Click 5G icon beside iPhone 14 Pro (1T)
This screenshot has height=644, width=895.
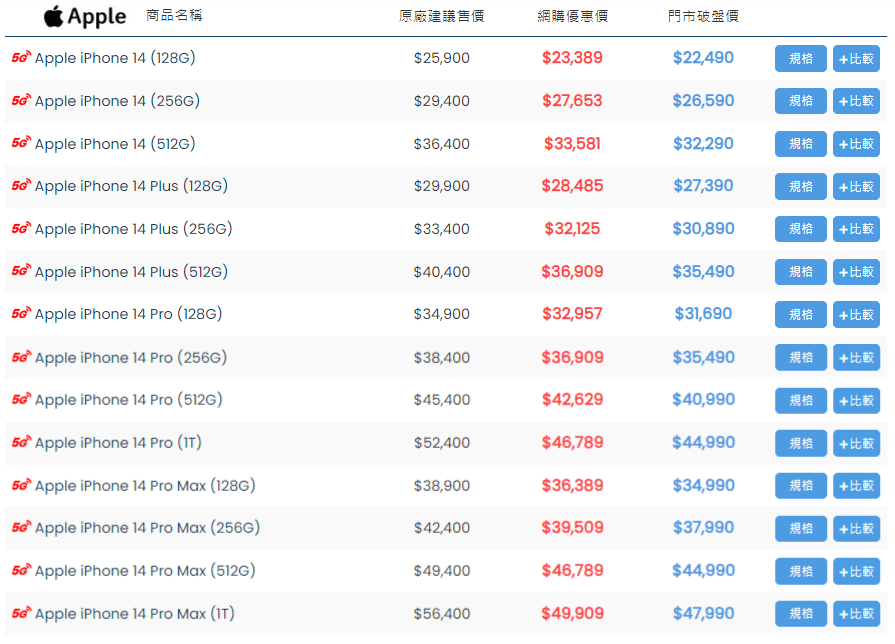point(21,442)
